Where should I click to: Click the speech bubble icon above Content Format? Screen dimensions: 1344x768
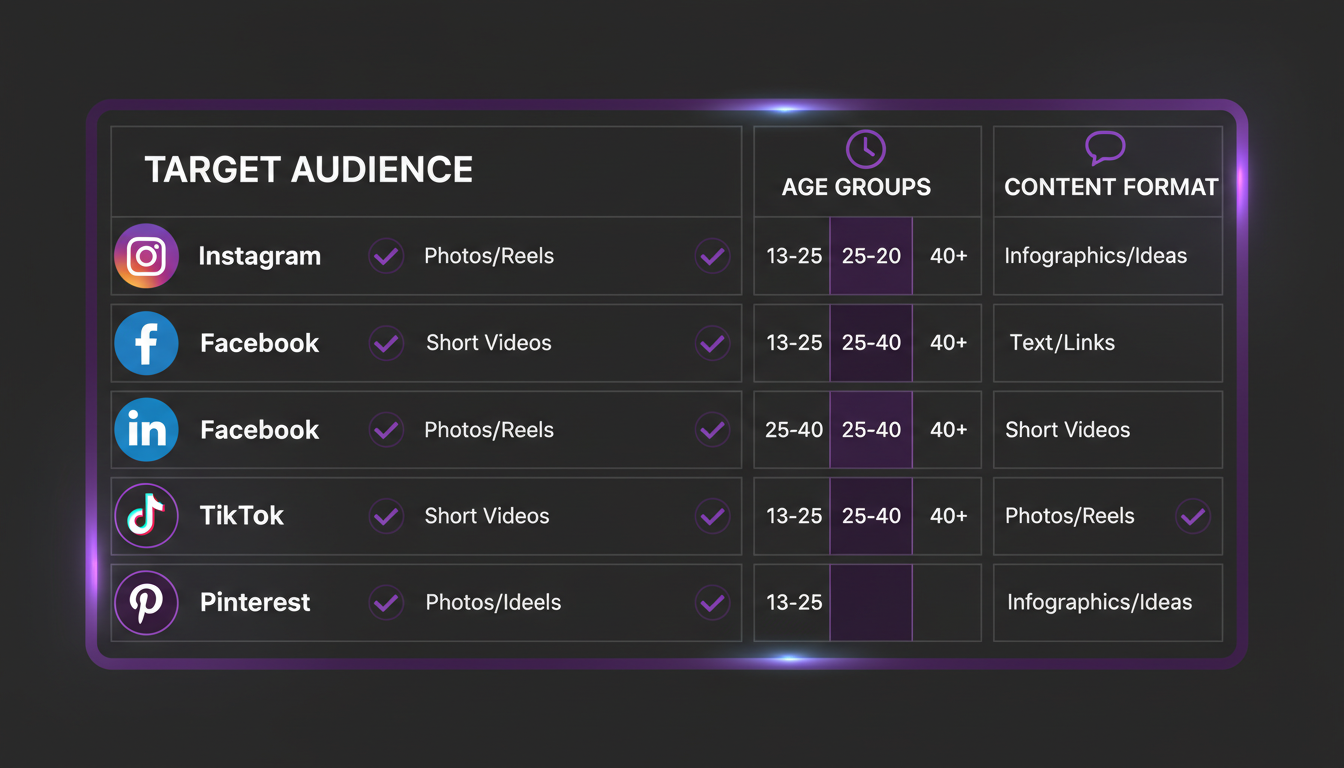click(x=1105, y=149)
